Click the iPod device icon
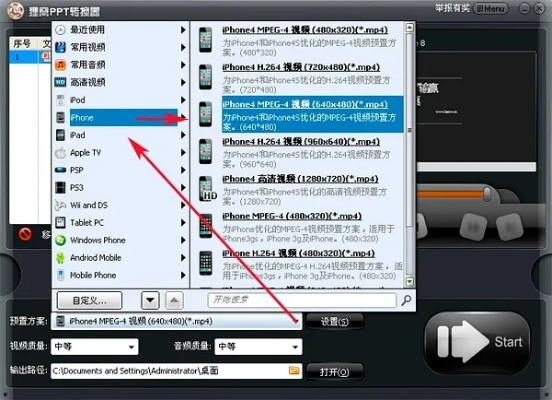This screenshot has width=552, height=400. pyautogui.click(x=61, y=100)
